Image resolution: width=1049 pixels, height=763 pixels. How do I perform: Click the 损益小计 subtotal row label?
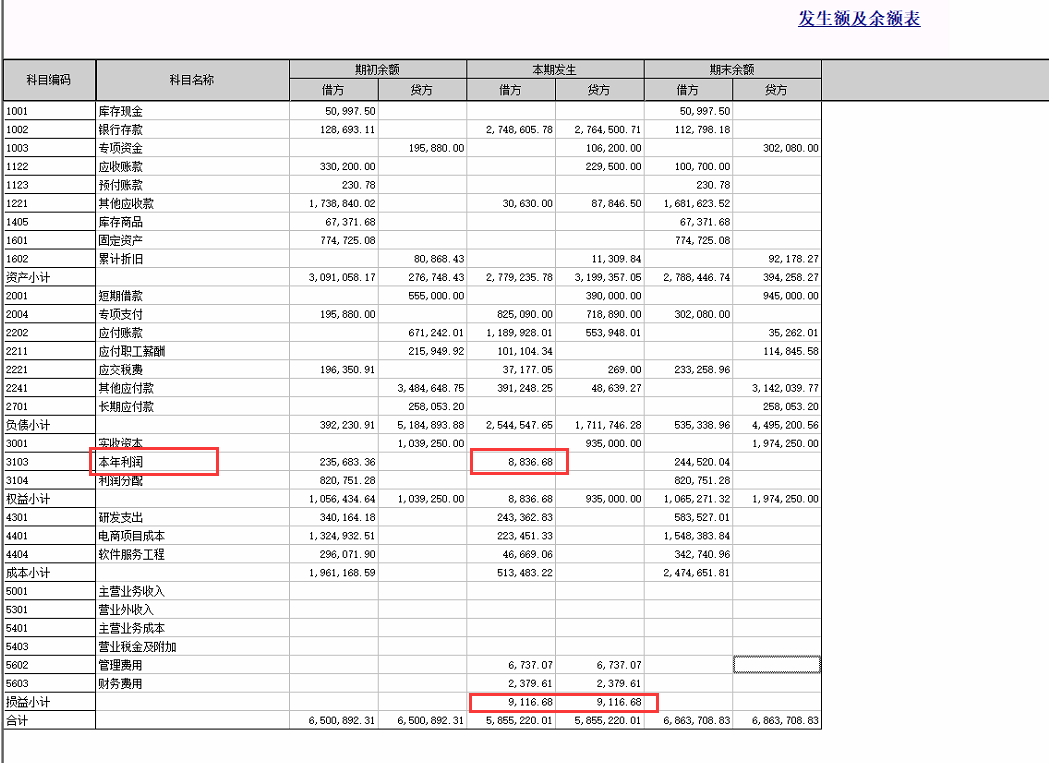27,702
